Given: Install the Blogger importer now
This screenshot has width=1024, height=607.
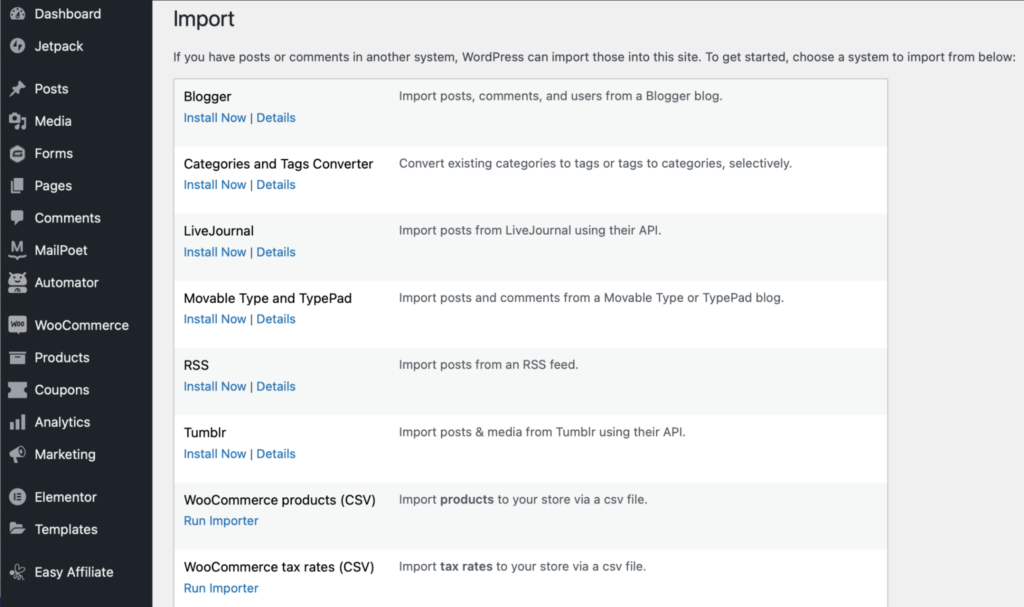Looking at the screenshot, I should (215, 118).
